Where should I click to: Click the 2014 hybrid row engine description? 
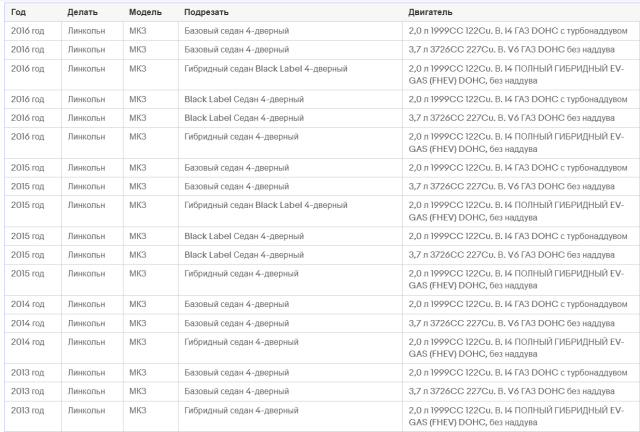(510, 347)
